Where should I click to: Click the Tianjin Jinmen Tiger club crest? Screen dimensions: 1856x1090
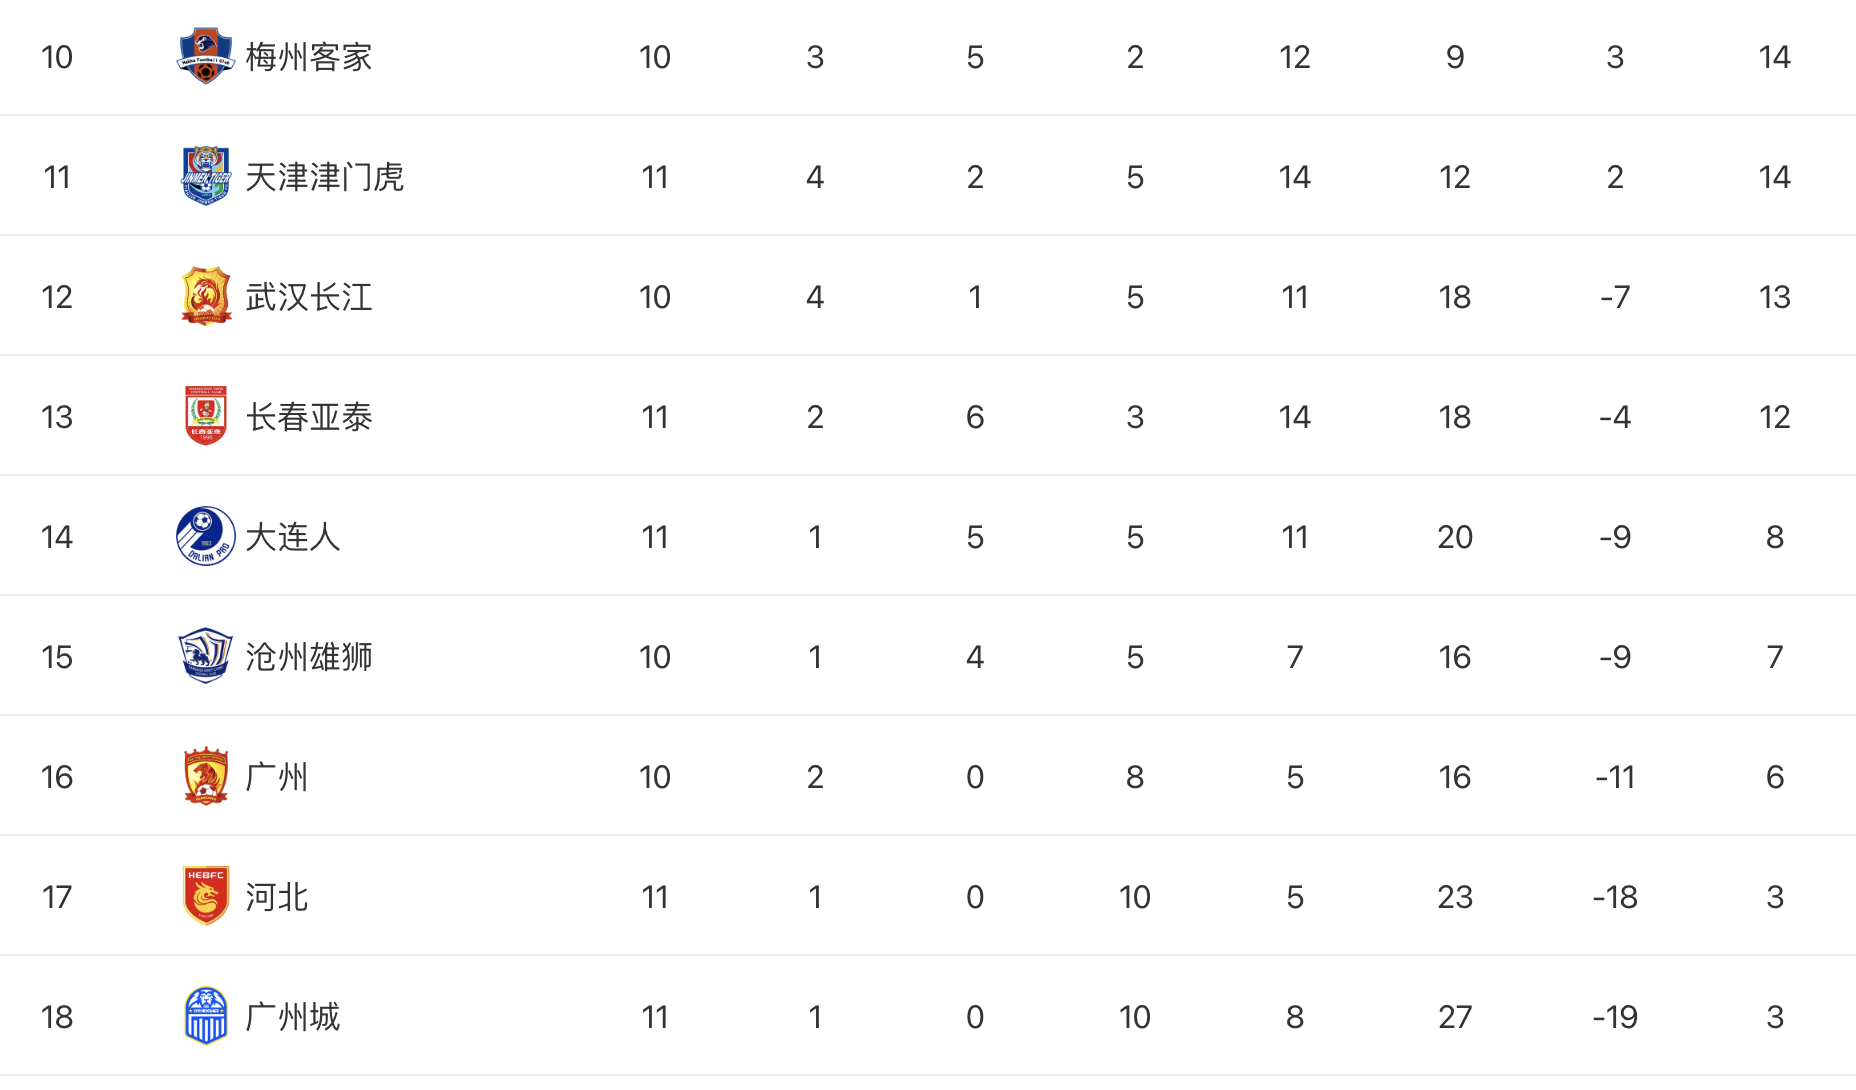206,176
